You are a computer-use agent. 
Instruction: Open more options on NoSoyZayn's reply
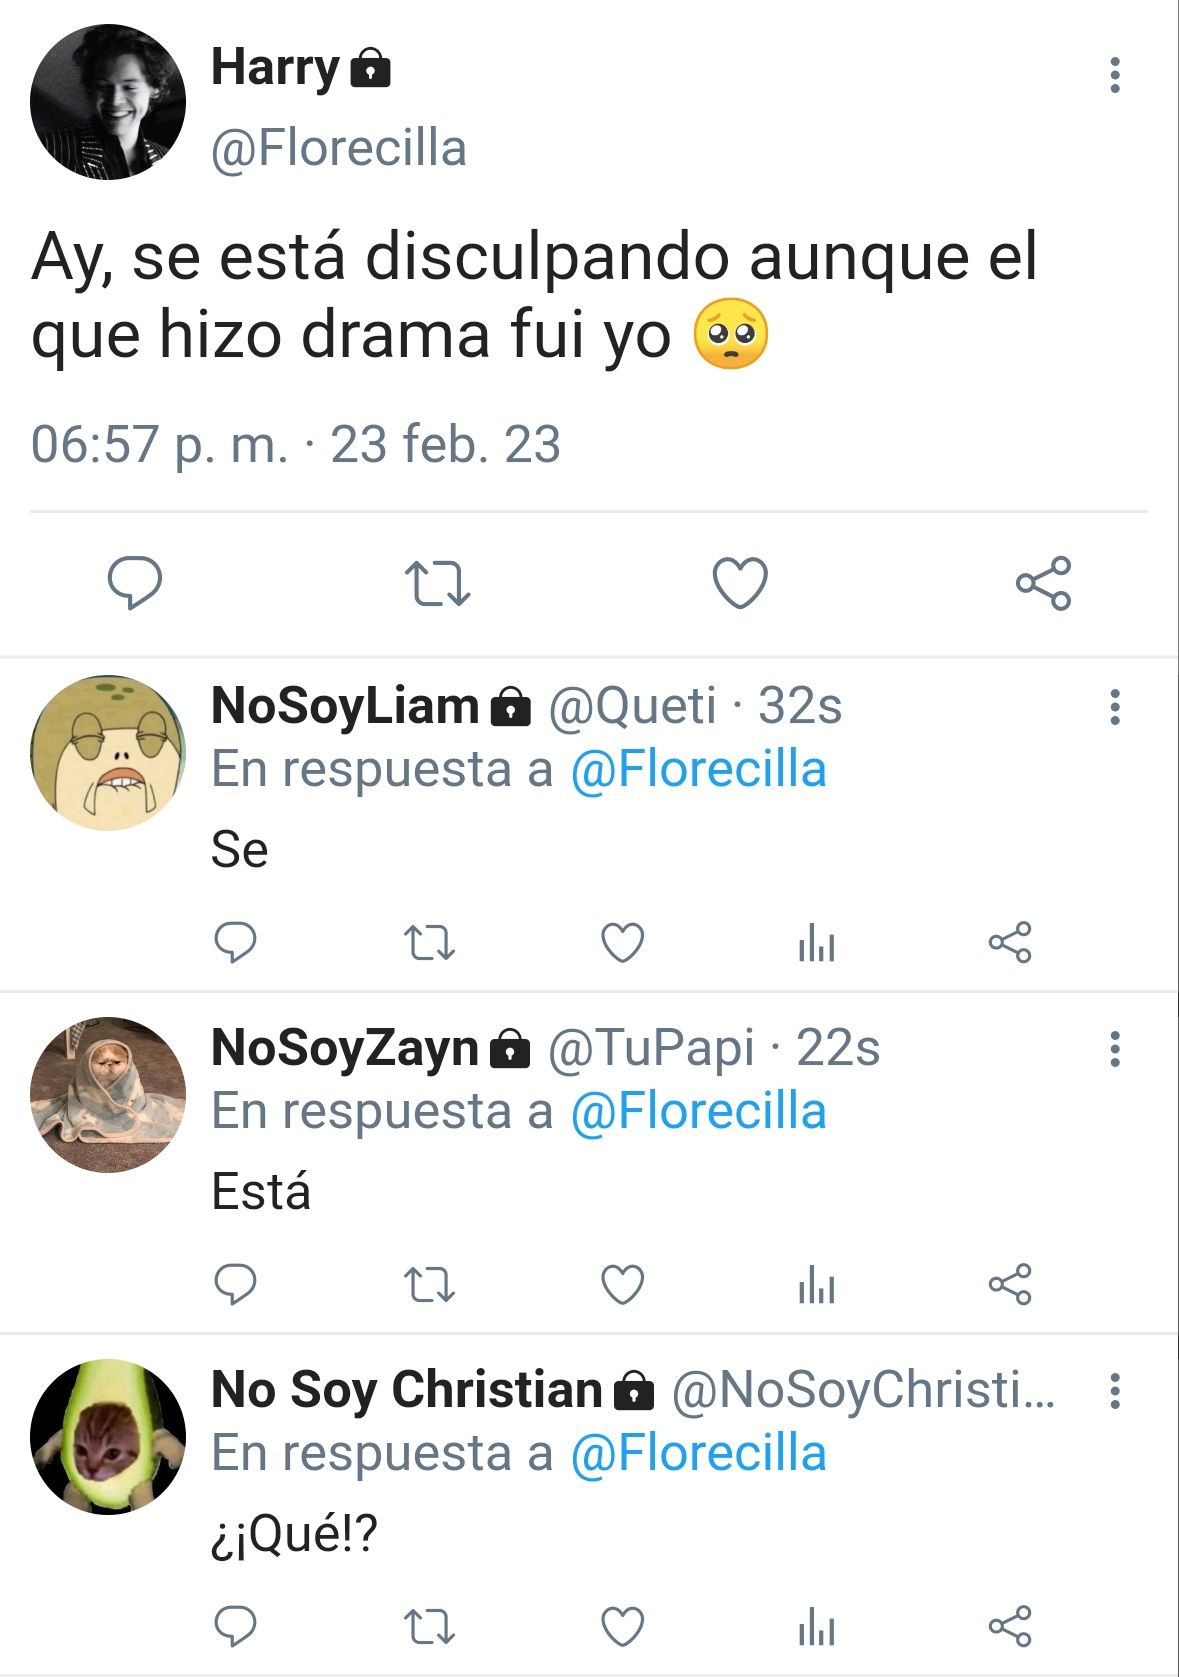click(x=1115, y=1049)
